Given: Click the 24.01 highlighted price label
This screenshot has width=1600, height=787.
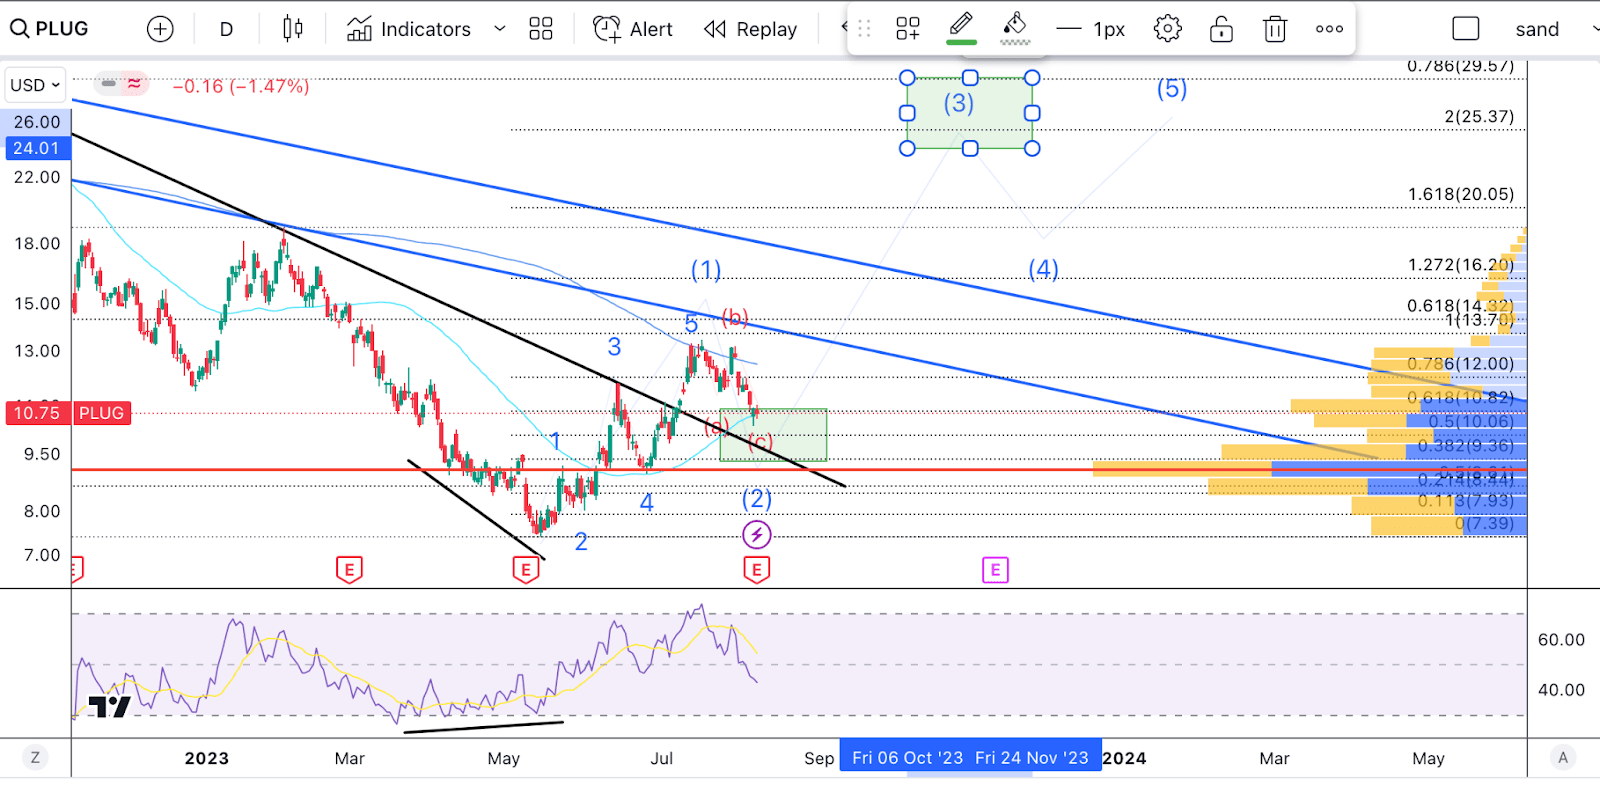Looking at the screenshot, I should coord(36,148).
